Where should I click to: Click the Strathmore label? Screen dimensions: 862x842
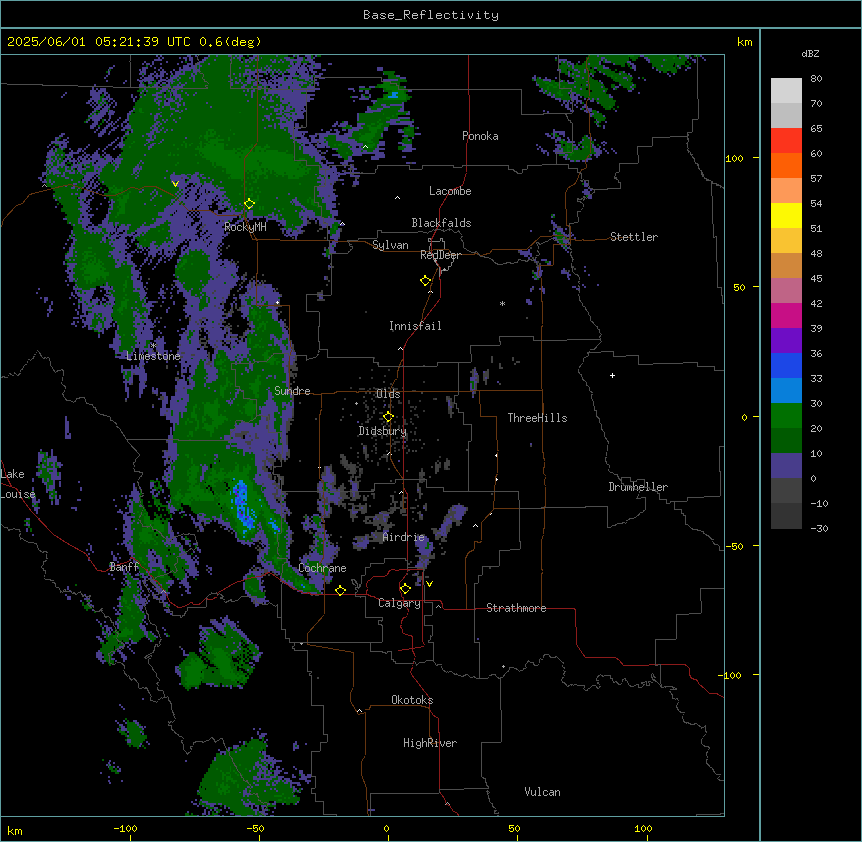(x=516, y=608)
